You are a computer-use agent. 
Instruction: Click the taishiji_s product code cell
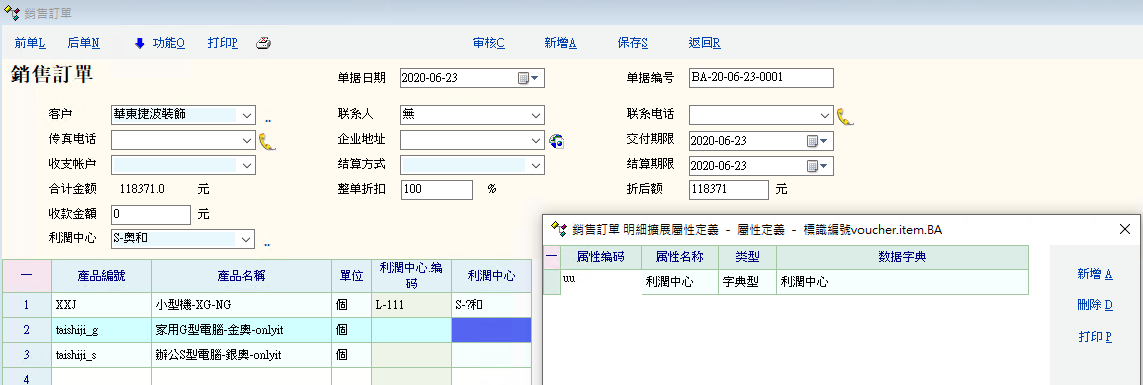coord(102,355)
